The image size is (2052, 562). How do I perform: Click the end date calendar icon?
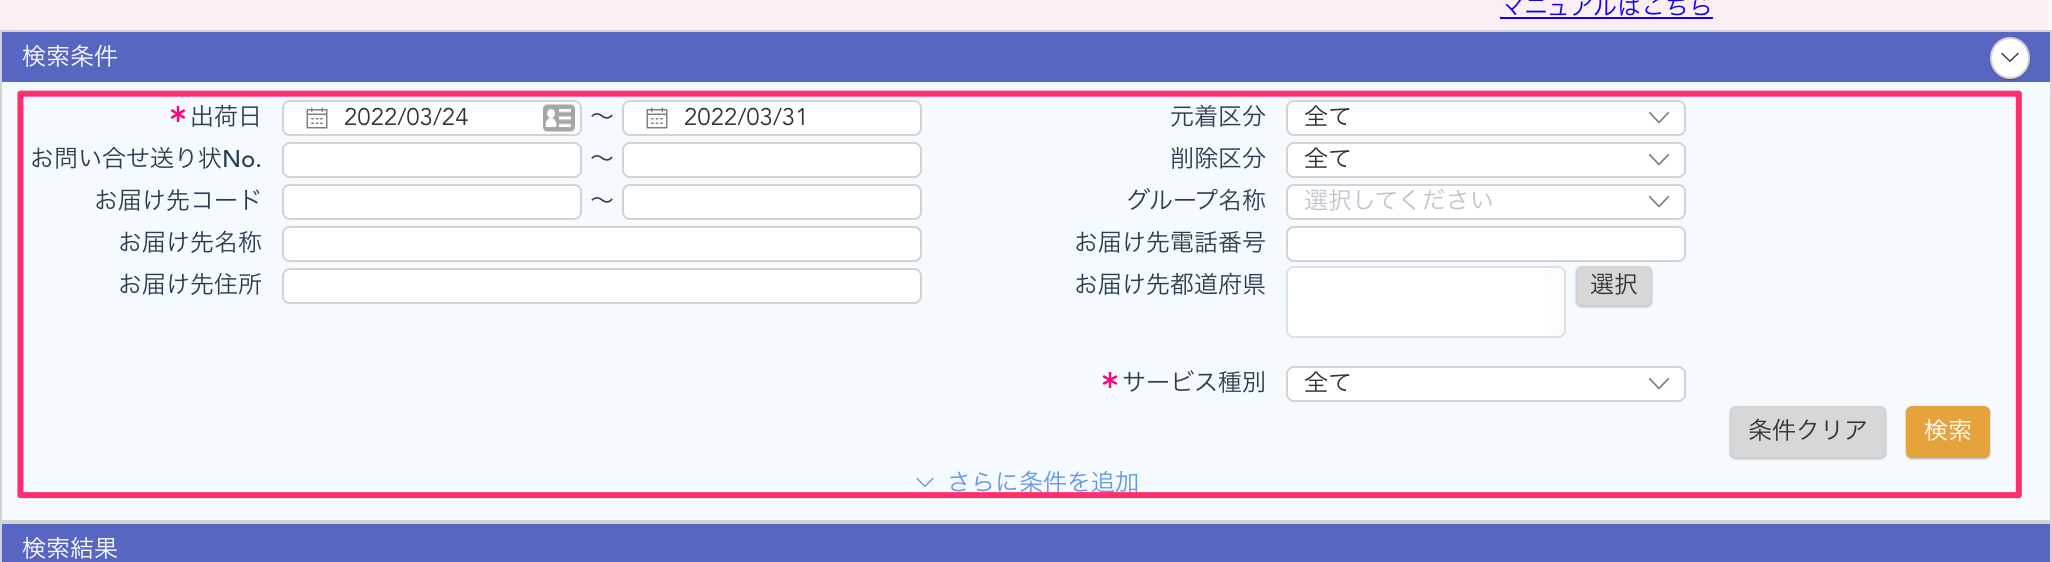coord(657,118)
